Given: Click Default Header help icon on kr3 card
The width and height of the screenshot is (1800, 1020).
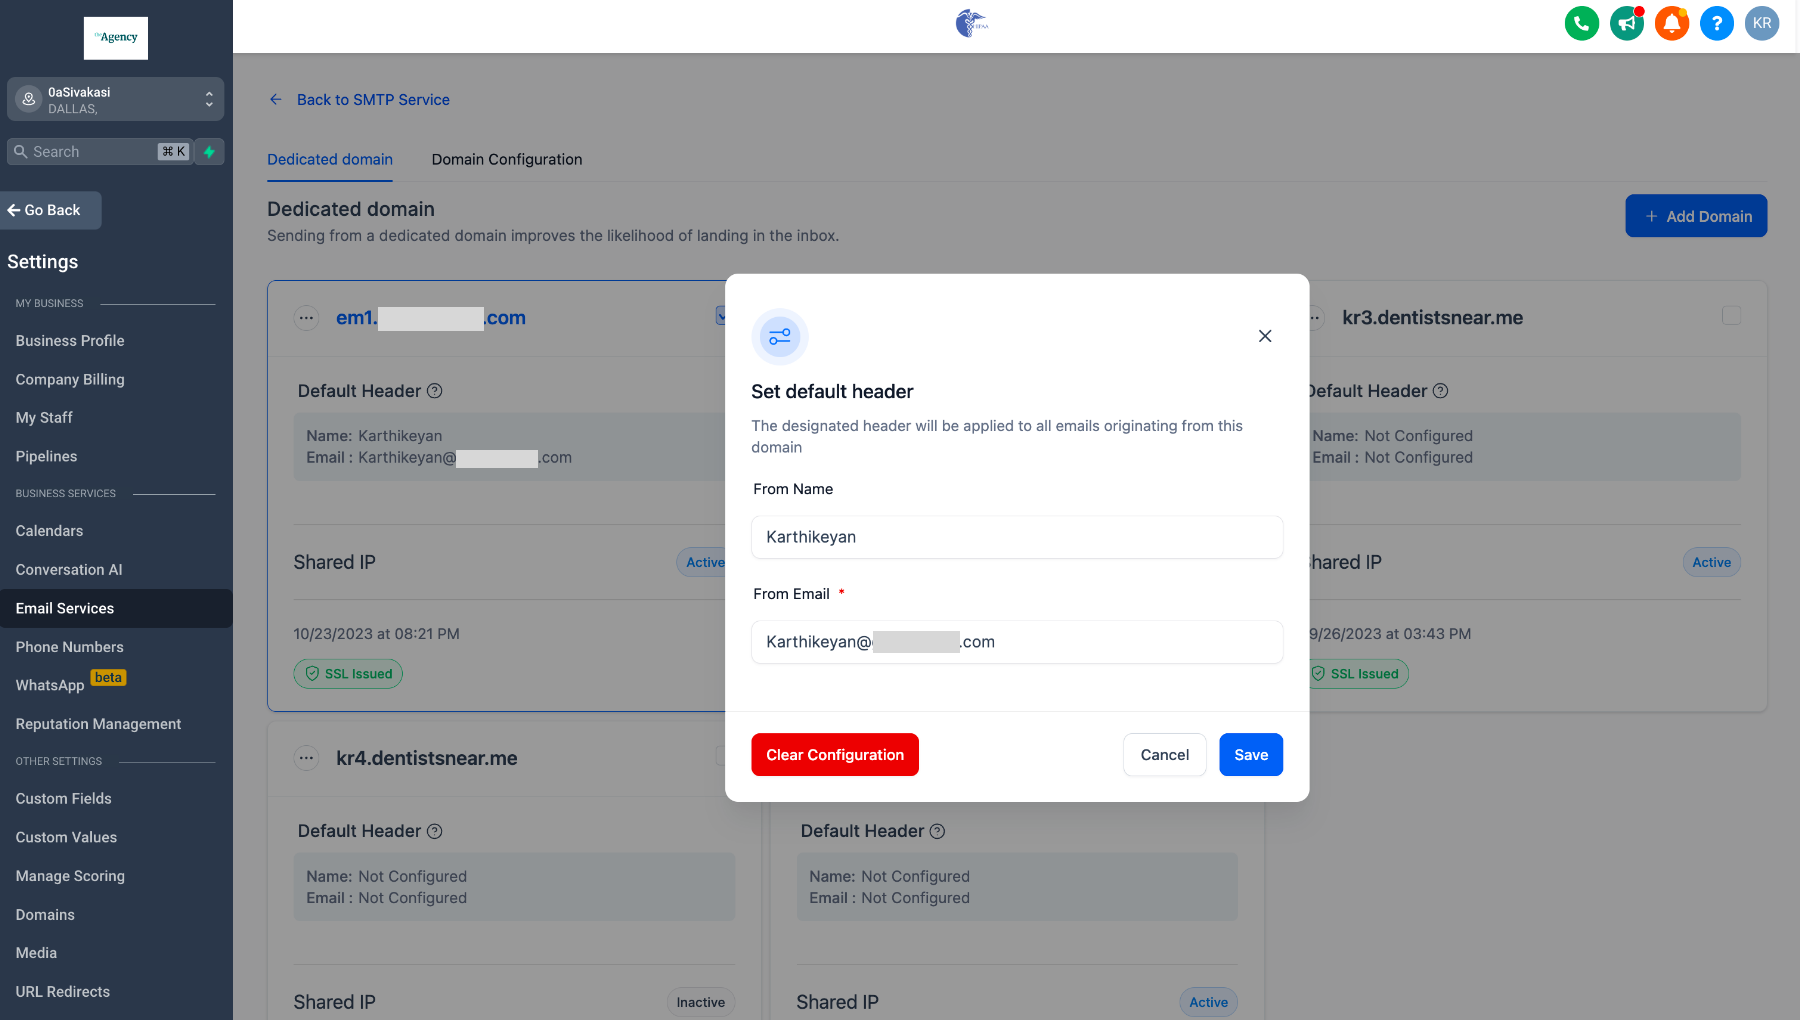Looking at the screenshot, I should pos(1440,391).
